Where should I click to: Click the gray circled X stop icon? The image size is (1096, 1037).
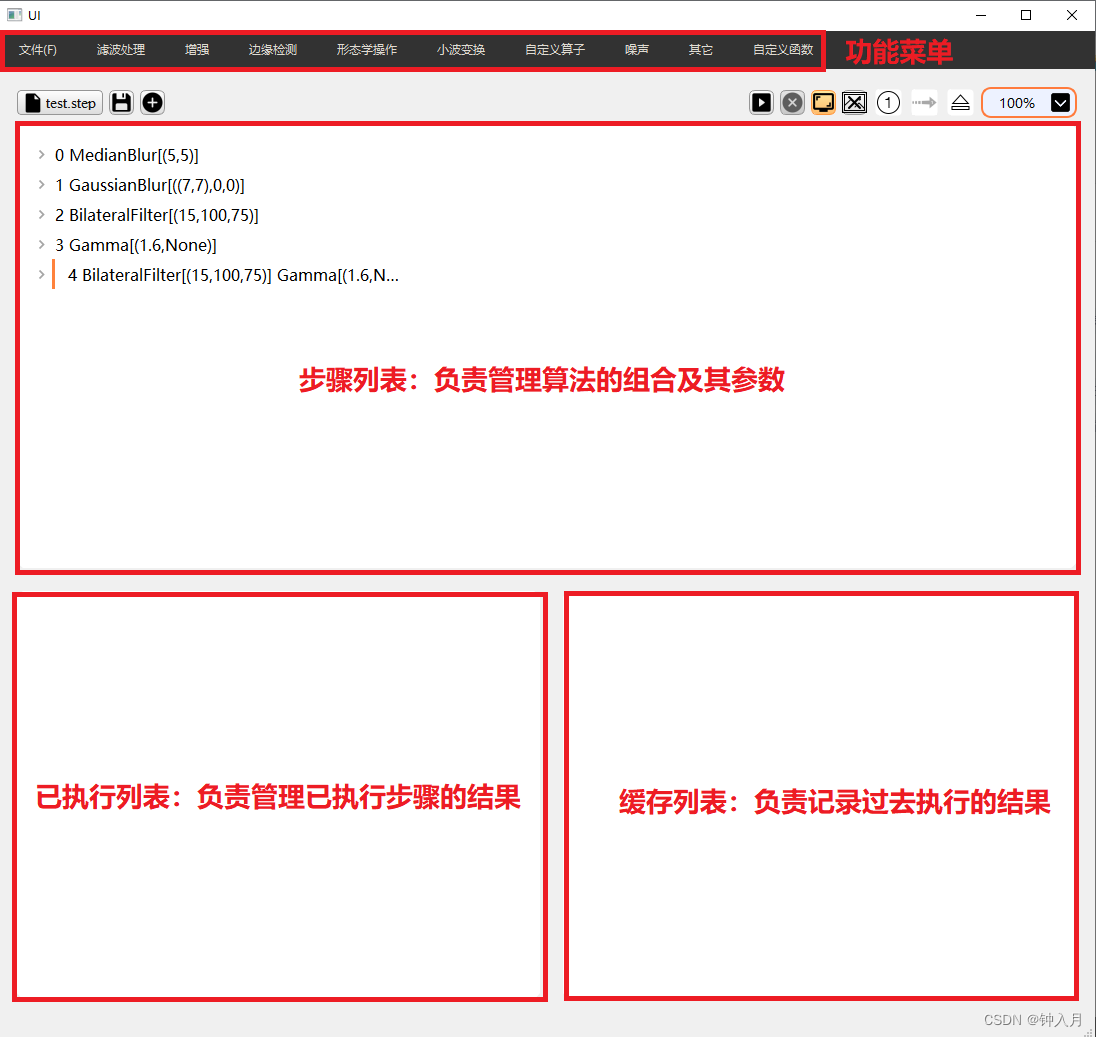click(x=792, y=103)
